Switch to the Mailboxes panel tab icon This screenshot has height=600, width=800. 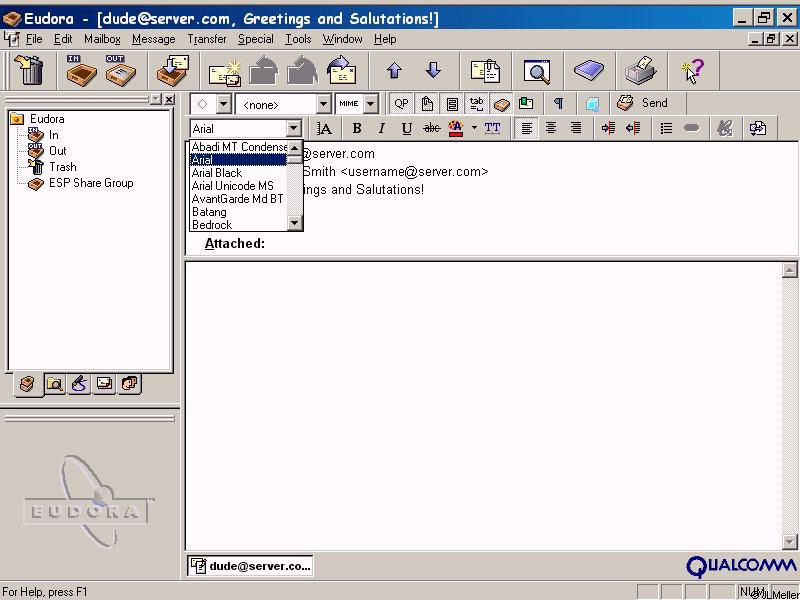point(27,384)
